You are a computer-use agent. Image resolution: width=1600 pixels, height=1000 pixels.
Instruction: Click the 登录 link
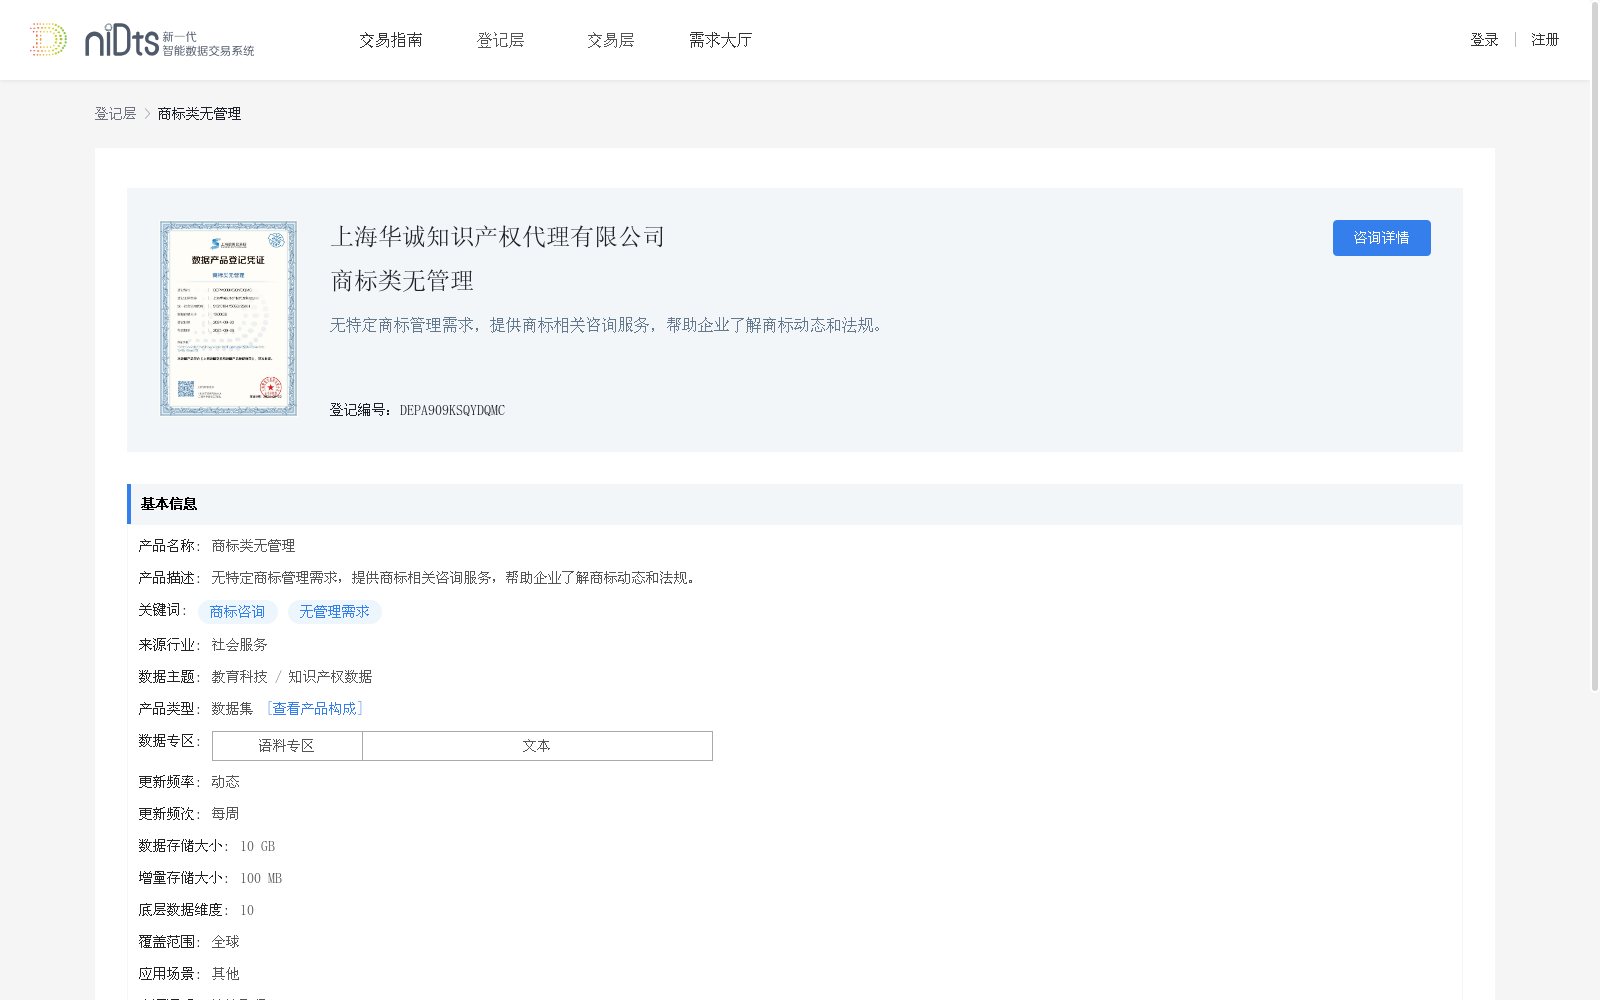click(1484, 40)
